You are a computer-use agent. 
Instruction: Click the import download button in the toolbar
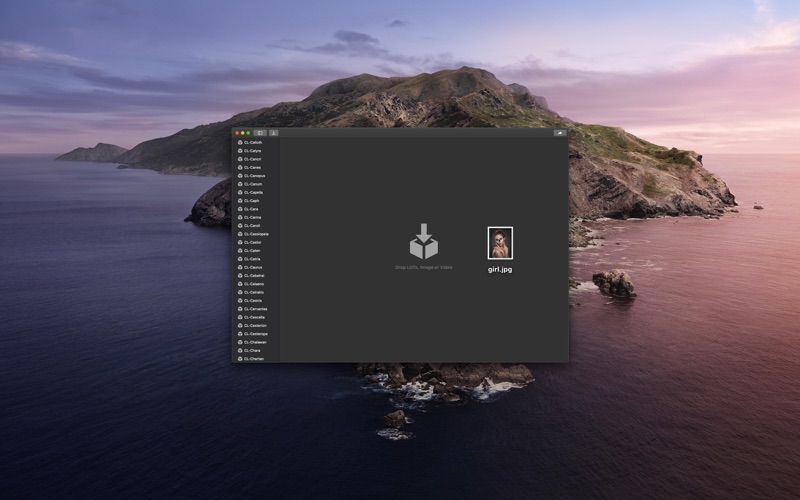[273, 133]
